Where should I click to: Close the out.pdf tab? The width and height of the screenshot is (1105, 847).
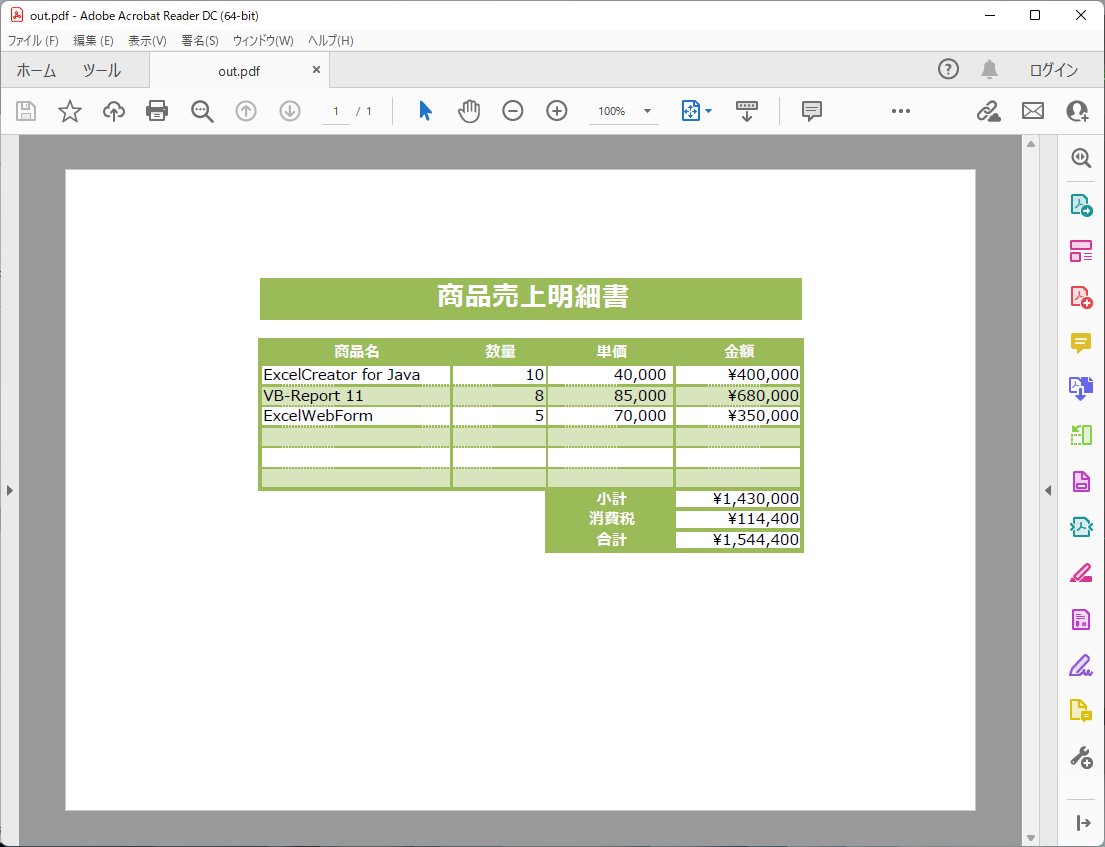[x=316, y=69]
